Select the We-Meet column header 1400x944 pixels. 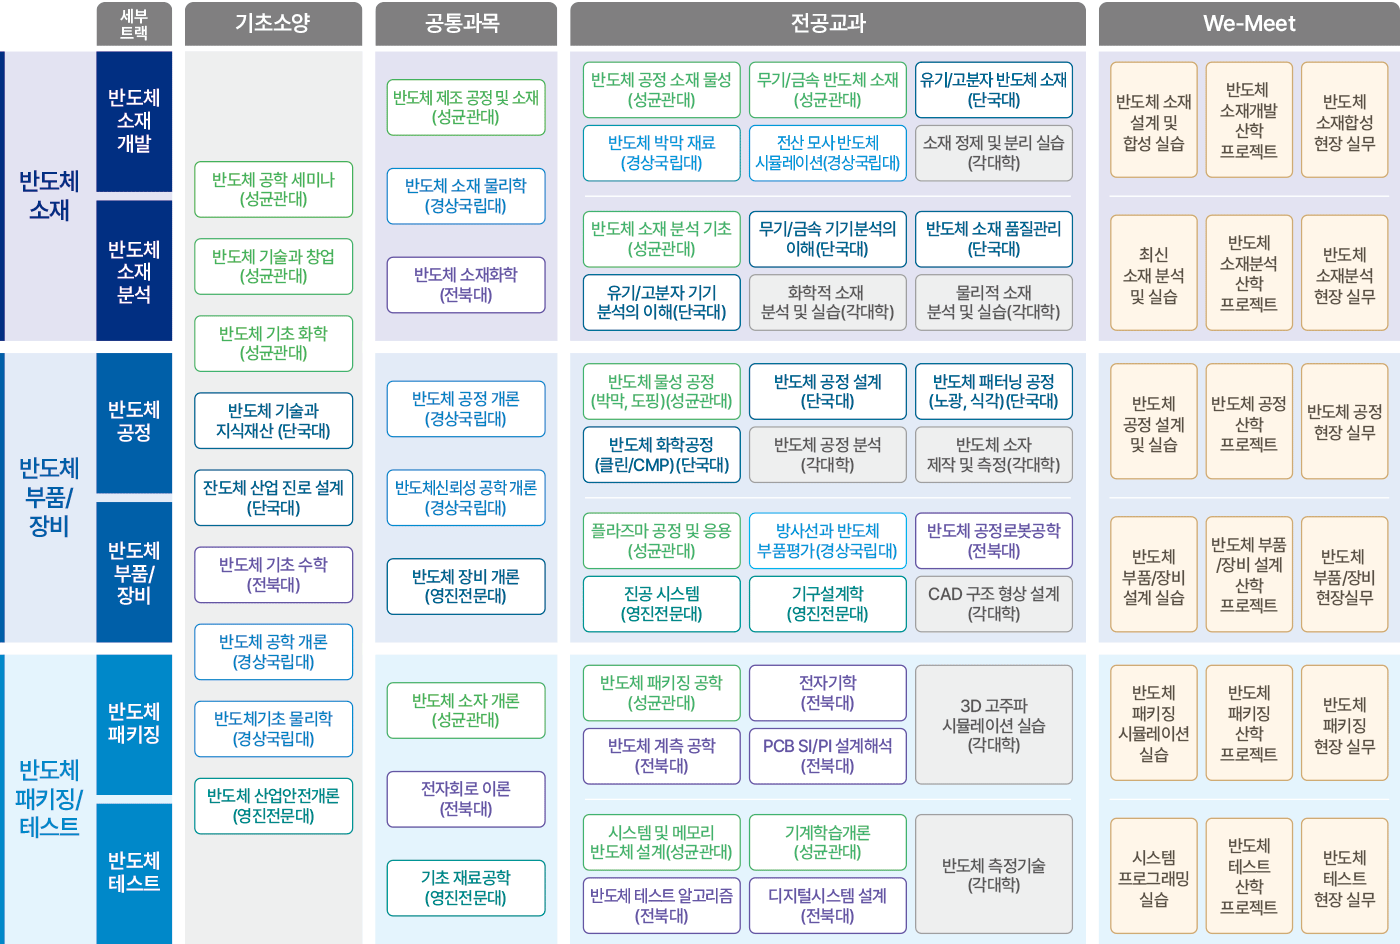[x=1249, y=23]
